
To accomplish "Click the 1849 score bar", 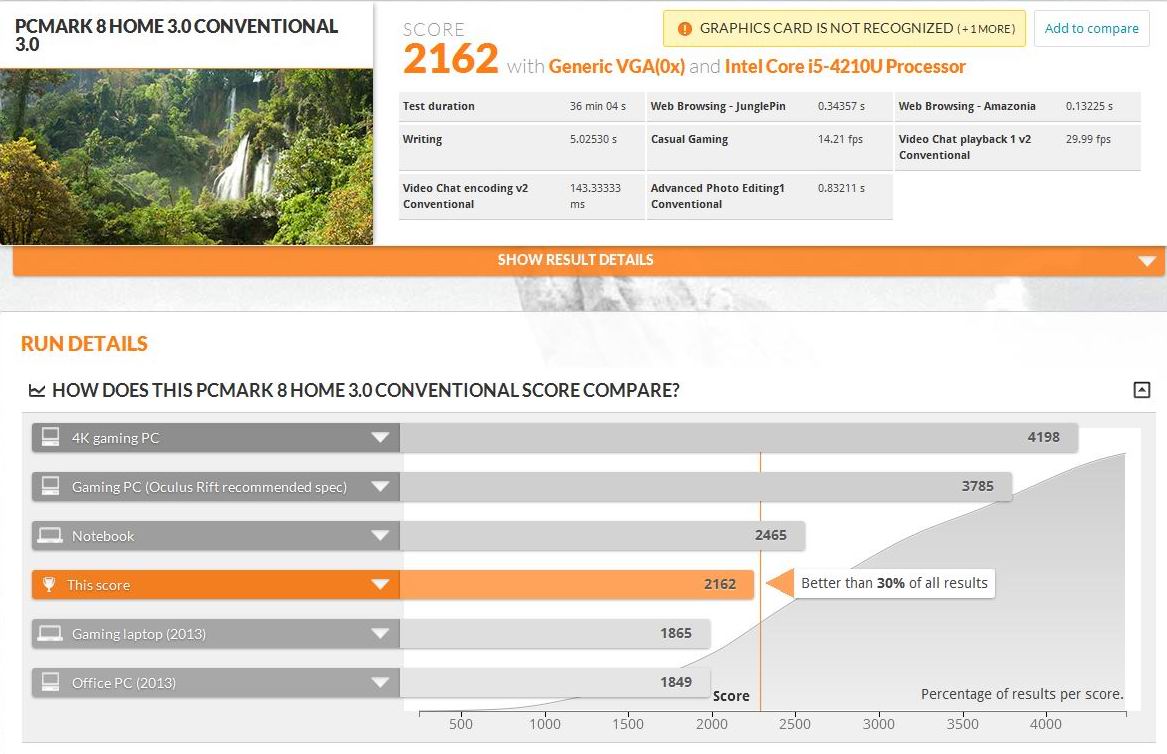I will pos(555,683).
